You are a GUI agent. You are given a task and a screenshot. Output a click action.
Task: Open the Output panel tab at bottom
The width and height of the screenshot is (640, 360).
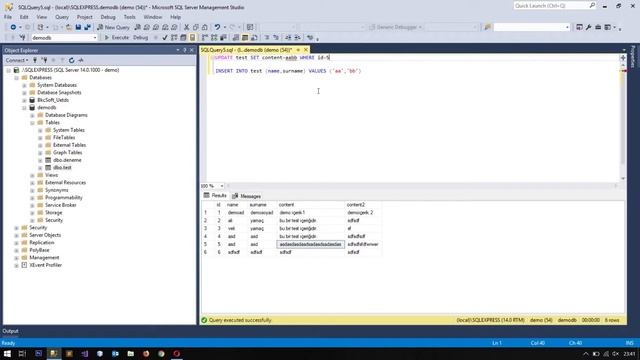[10, 331]
